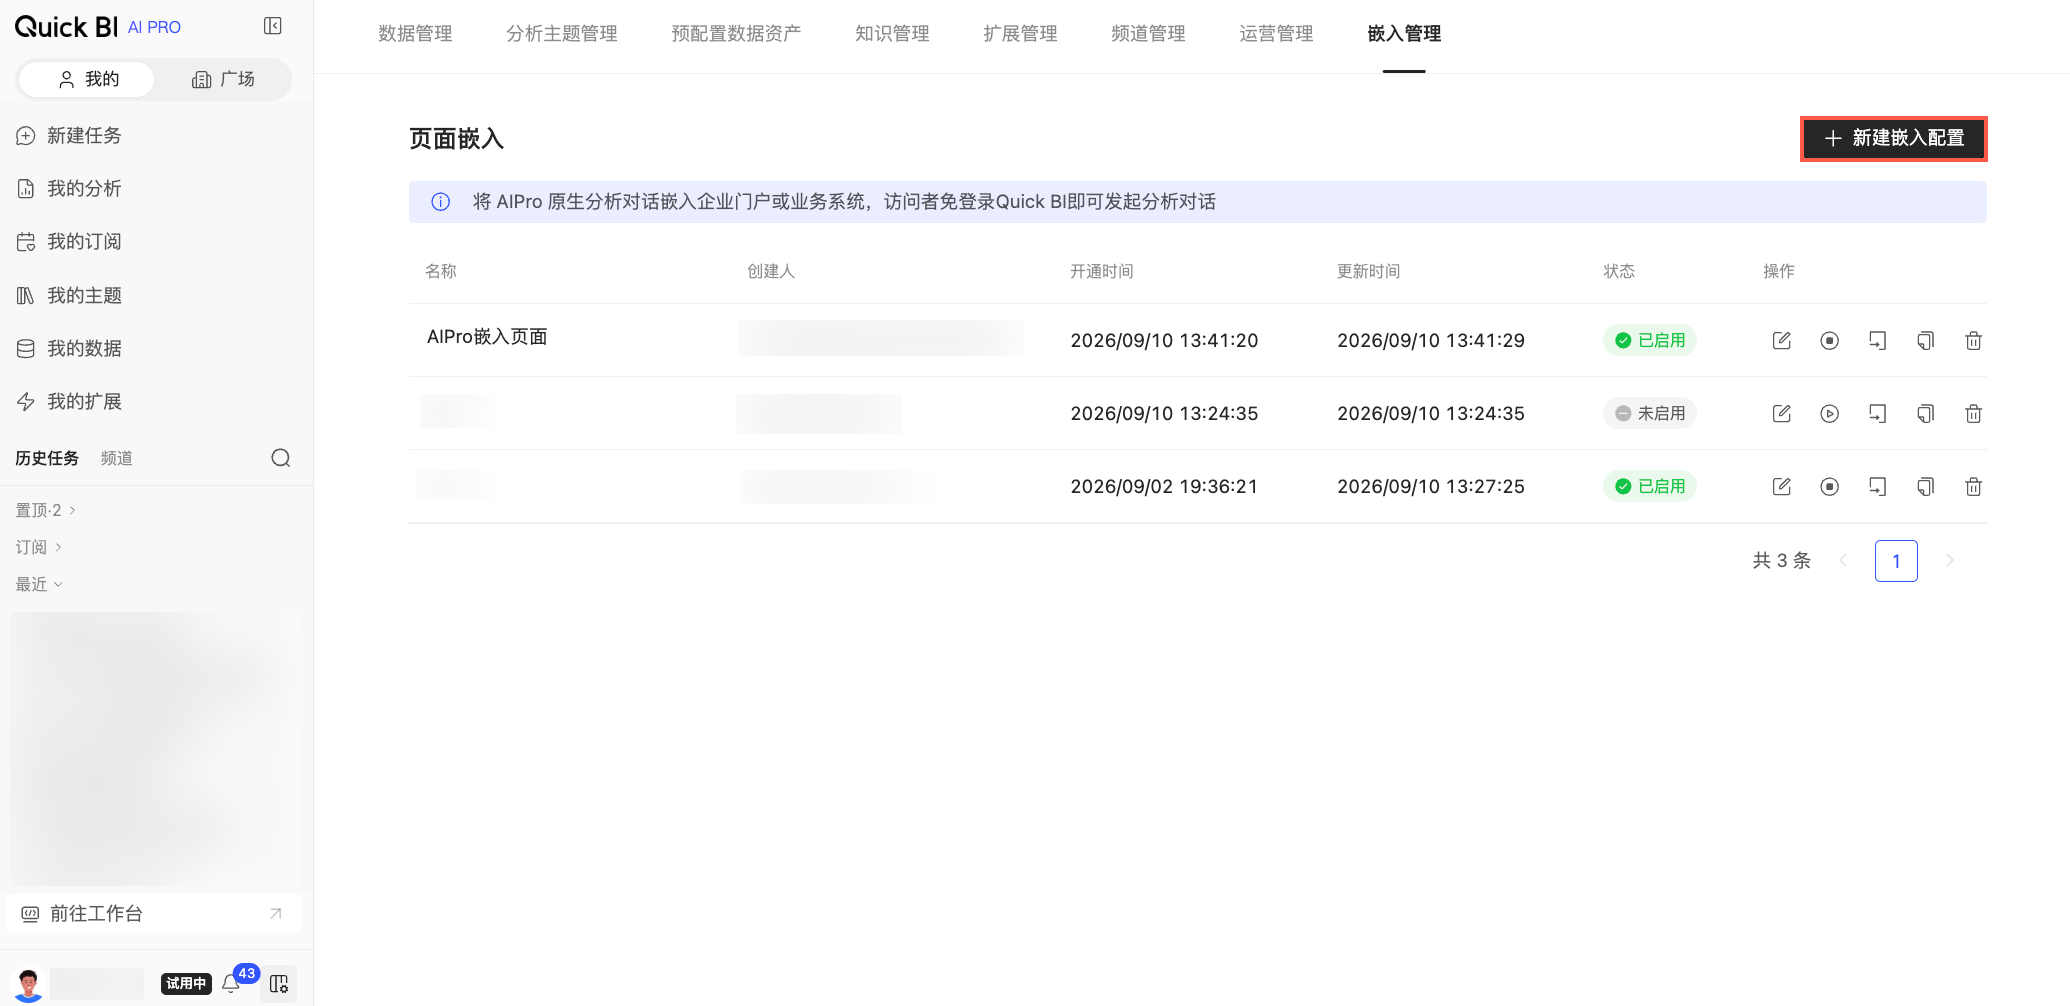This screenshot has height=1006, width=2070.
Task: Copy the 未启用 row's configuration
Action: click(x=1925, y=414)
